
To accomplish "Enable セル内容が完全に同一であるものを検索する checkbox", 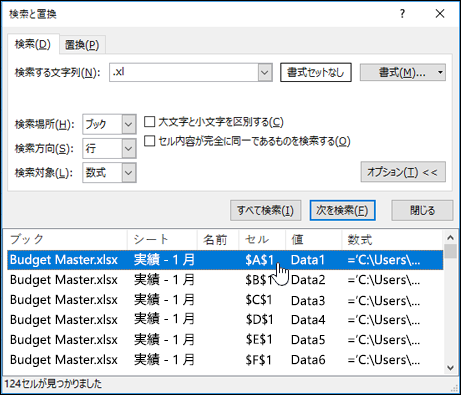I will 149,141.
